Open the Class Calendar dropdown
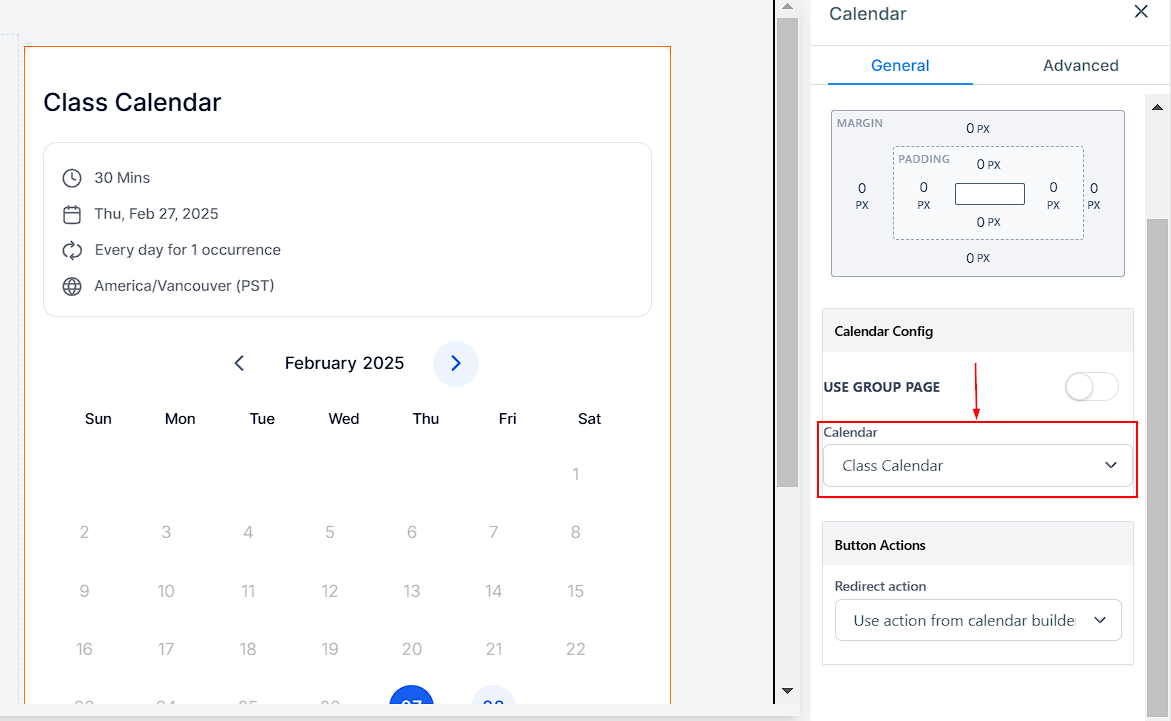The width and height of the screenshot is (1171, 721). click(977, 465)
